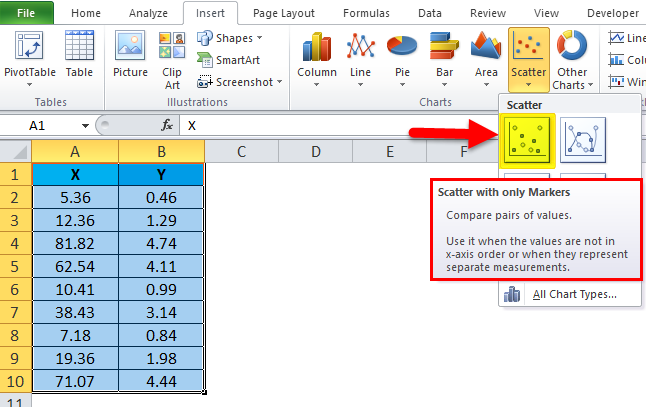
Task: Select column C header
Action: coord(241,151)
